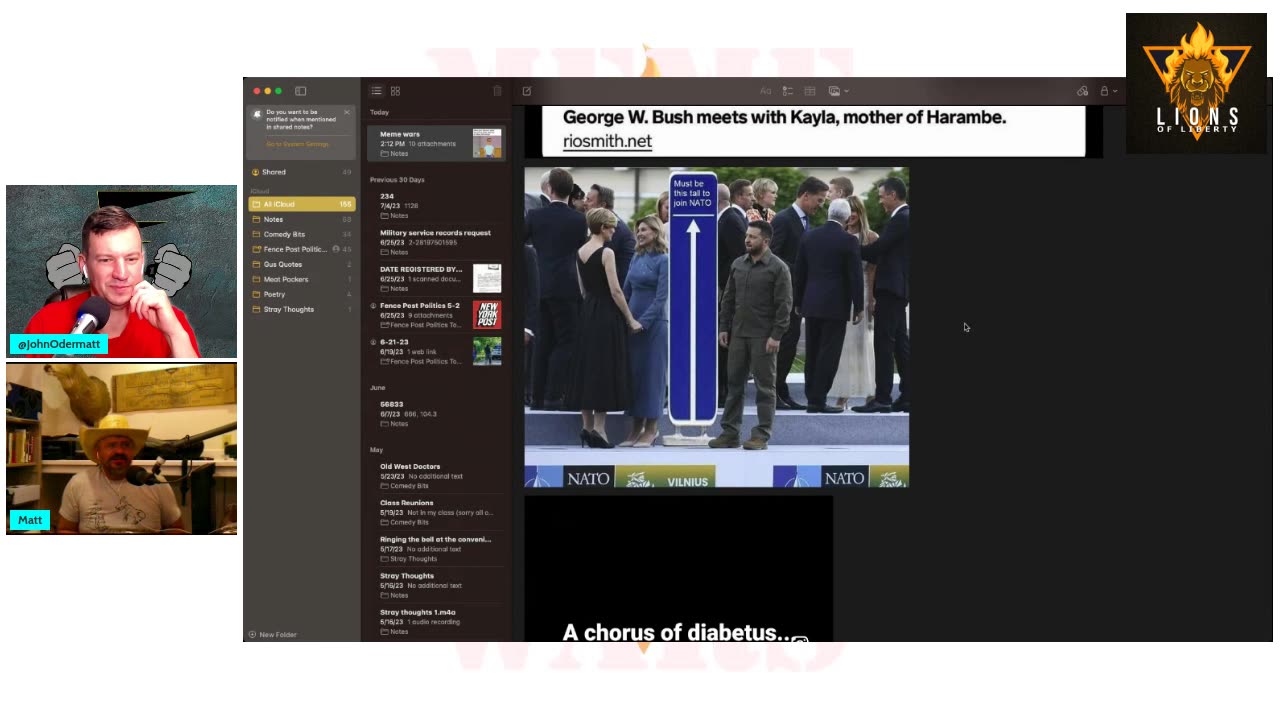Click the Meme wars note thumbnail
Viewport: 1280px width, 720px height.
pos(487,143)
